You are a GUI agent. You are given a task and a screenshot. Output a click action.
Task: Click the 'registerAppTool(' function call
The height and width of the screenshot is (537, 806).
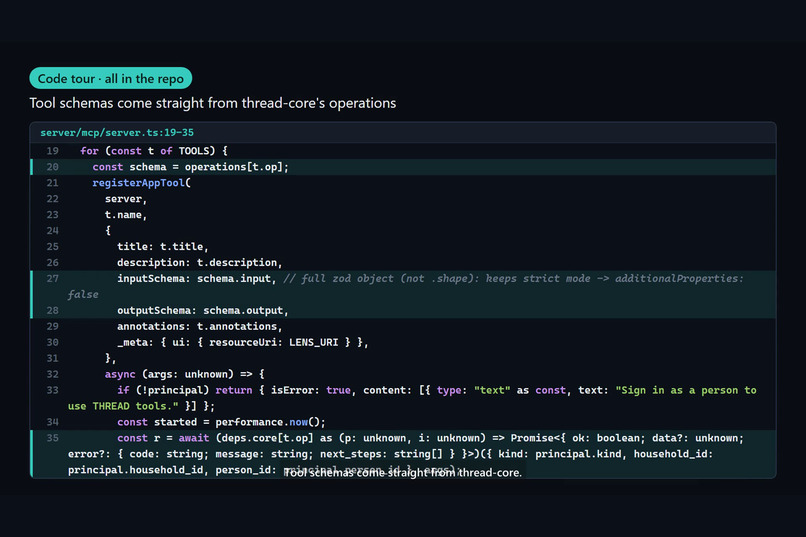pyautogui.click(x=141, y=183)
